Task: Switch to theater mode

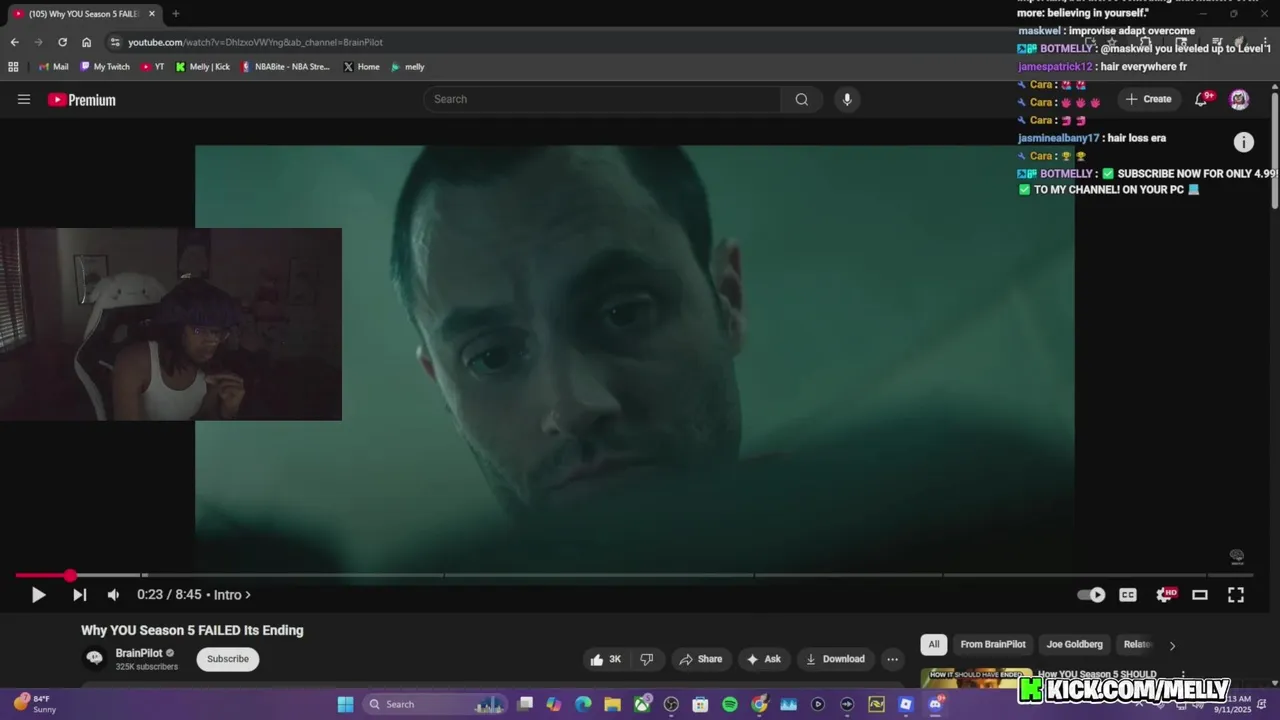Action: tap(1200, 595)
